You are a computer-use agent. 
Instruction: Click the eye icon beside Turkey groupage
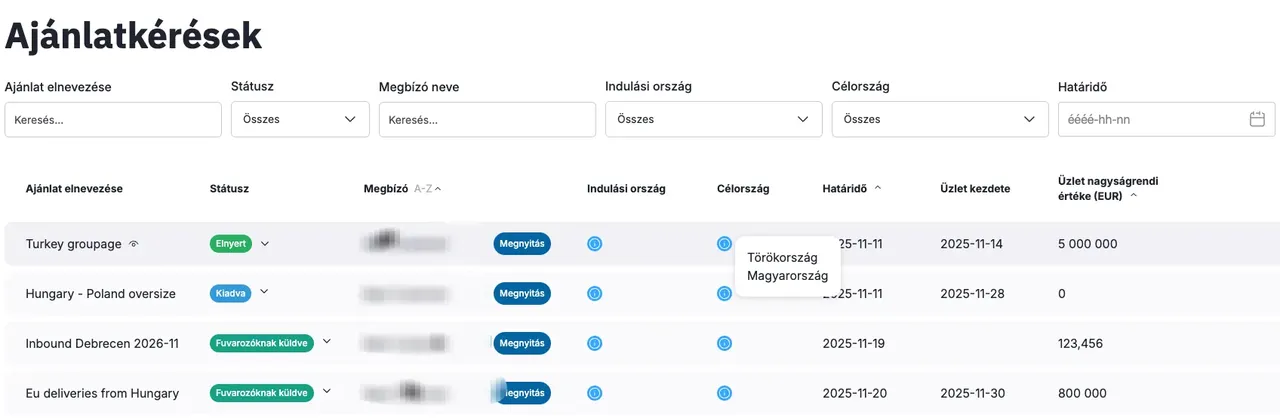point(134,244)
